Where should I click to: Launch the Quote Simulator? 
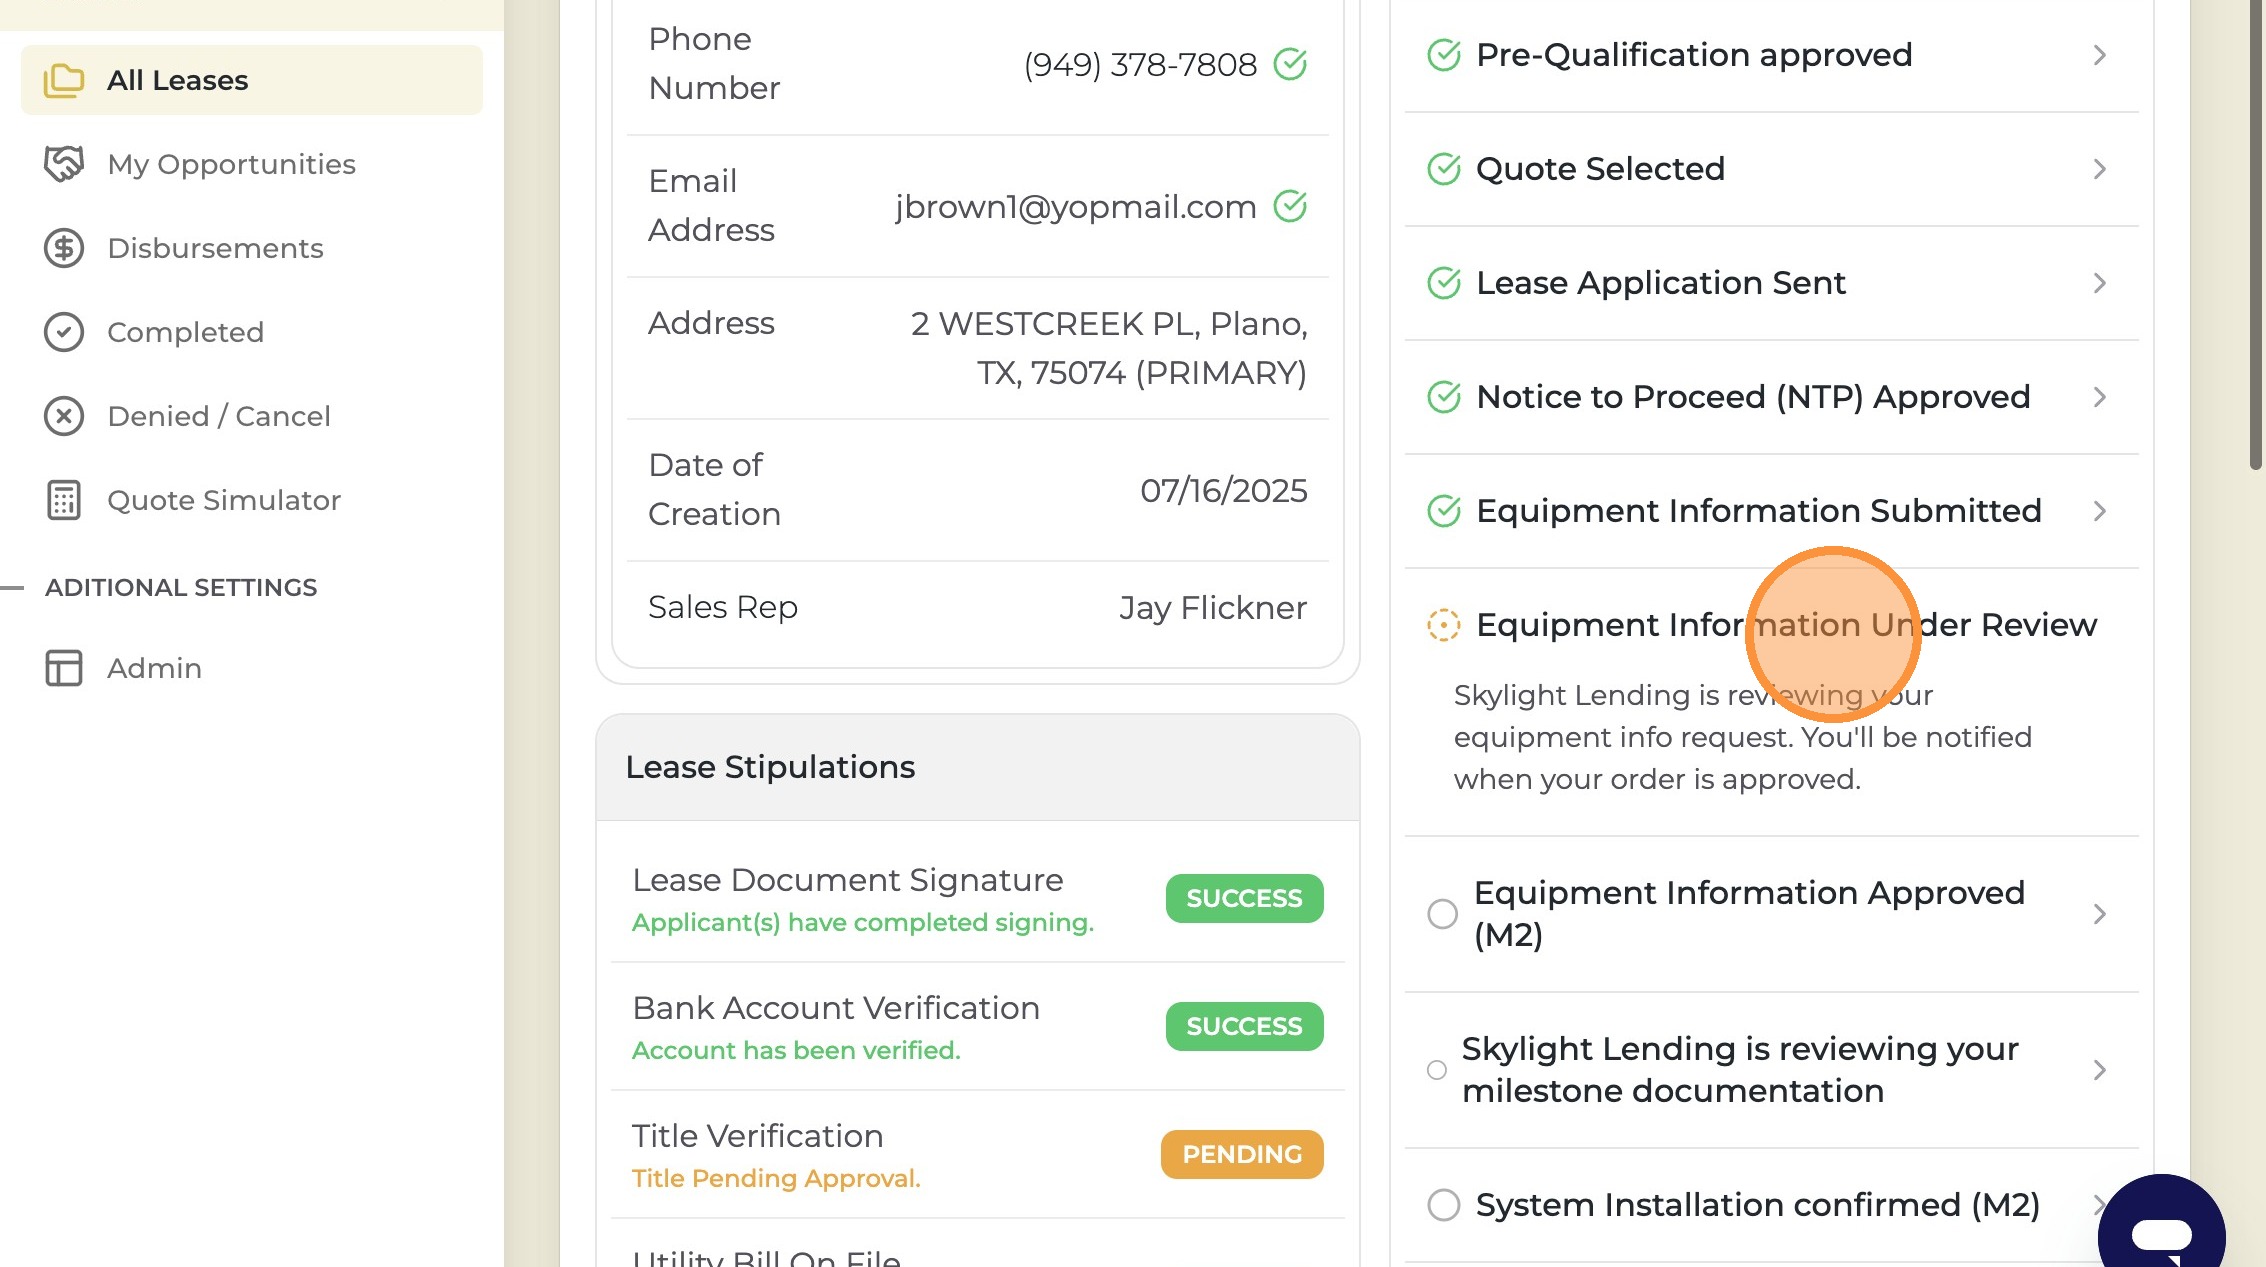[252, 500]
